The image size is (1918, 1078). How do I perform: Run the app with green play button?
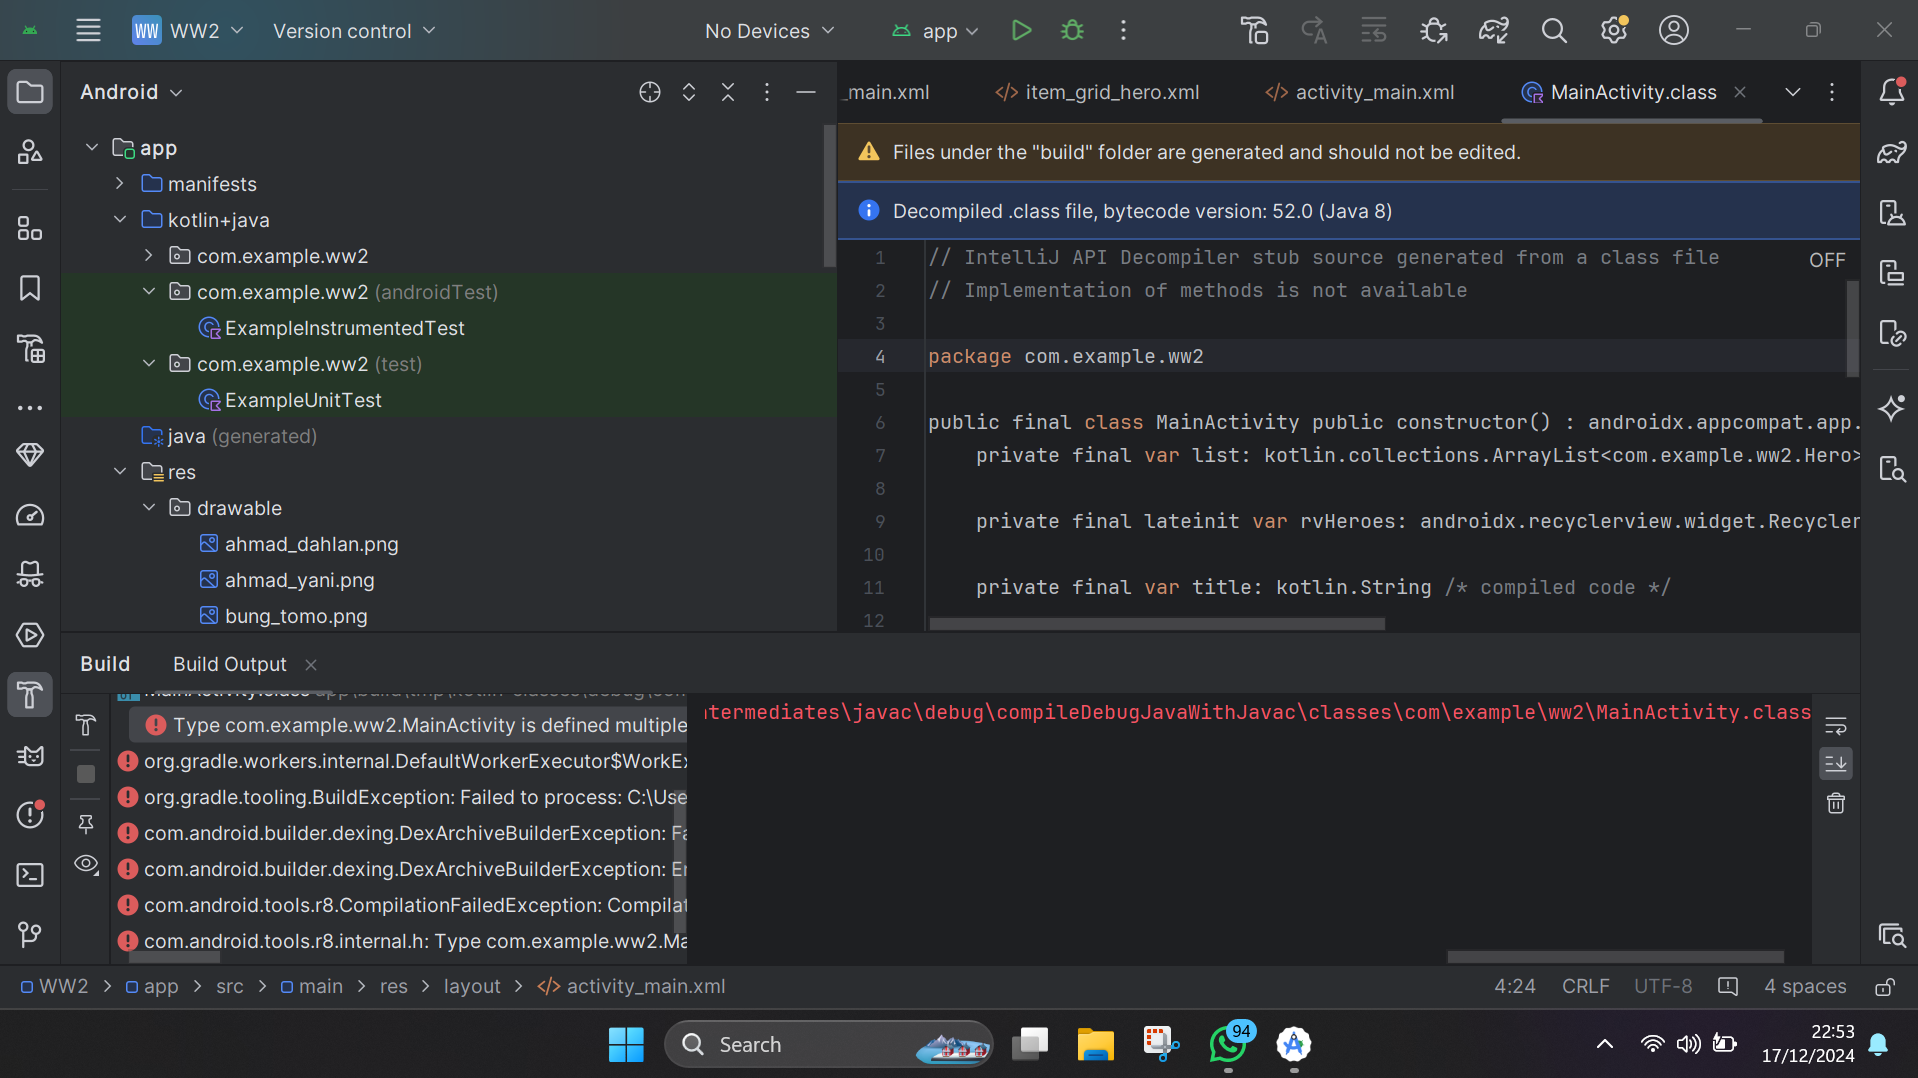click(1020, 31)
